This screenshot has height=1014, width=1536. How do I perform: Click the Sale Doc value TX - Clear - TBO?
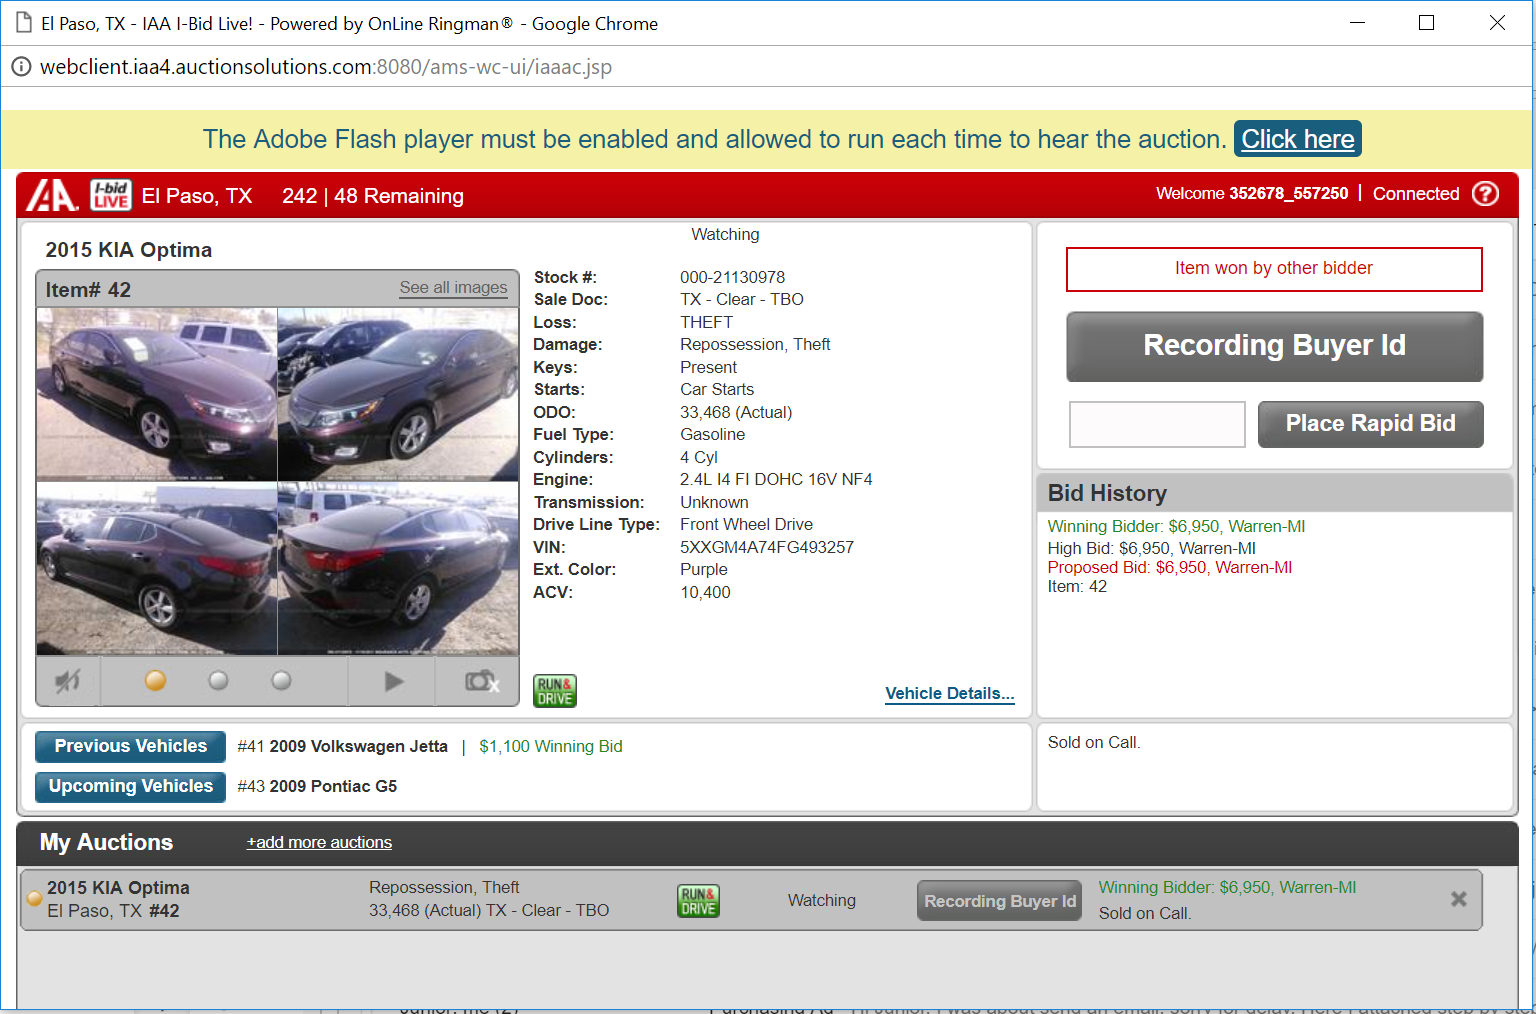[x=742, y=299]
